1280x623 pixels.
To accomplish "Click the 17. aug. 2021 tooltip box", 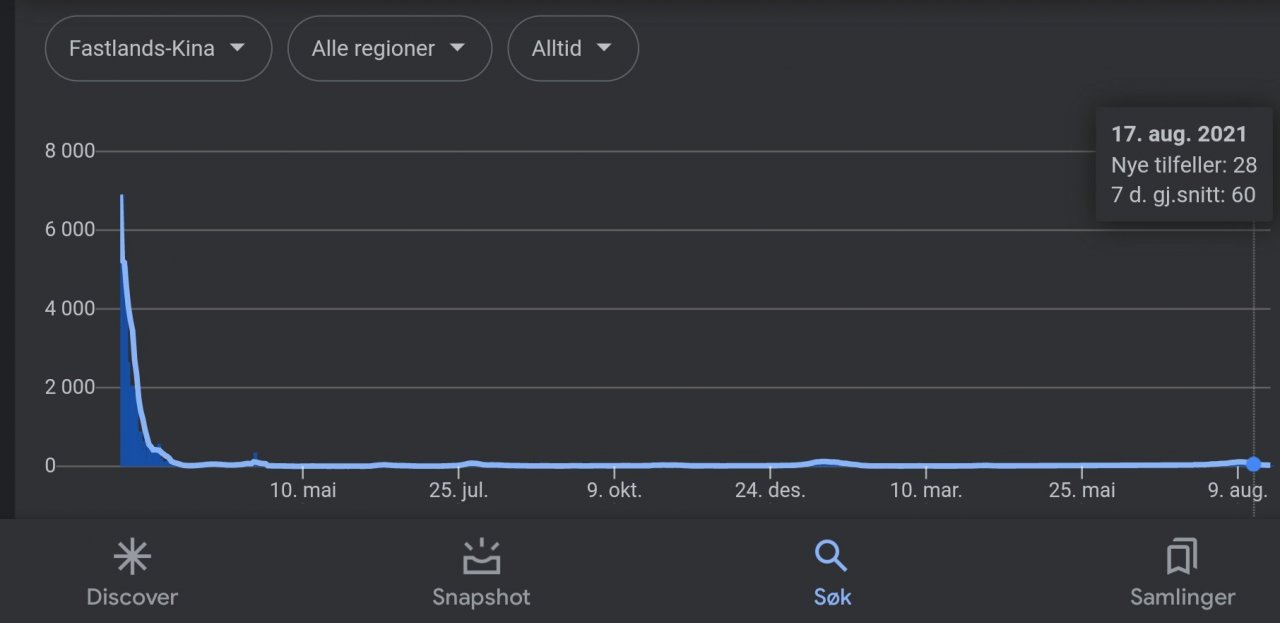I will coord(1183,165).
